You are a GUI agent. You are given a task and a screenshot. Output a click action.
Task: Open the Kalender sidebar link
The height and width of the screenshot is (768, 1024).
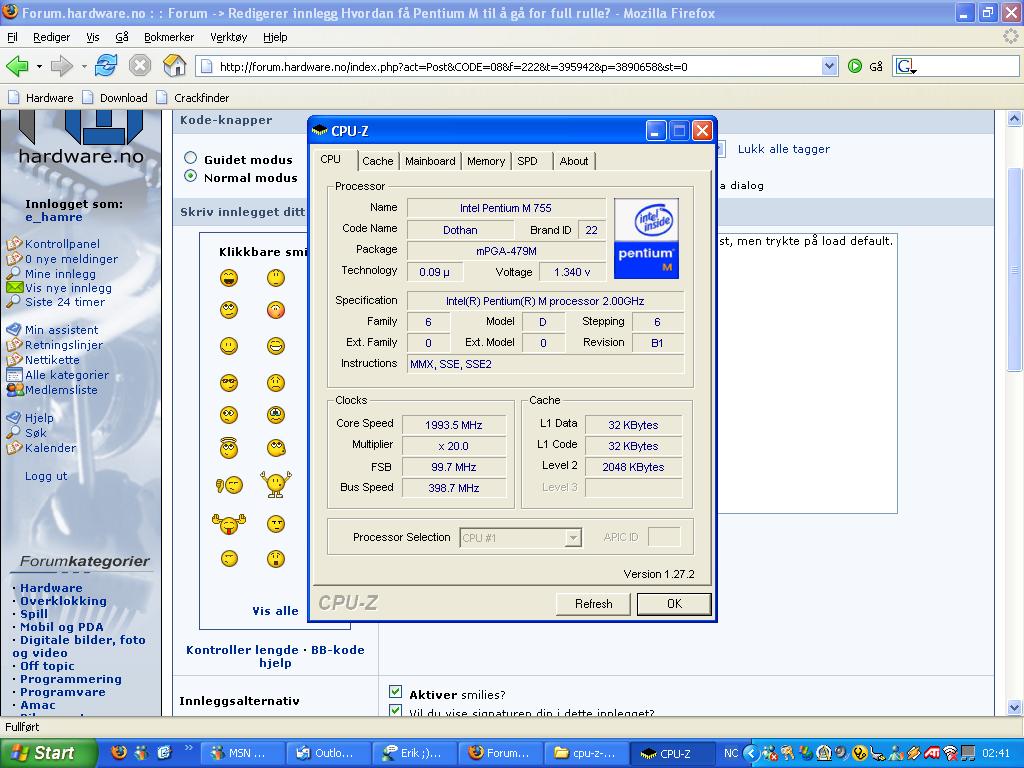coord(50,448)
